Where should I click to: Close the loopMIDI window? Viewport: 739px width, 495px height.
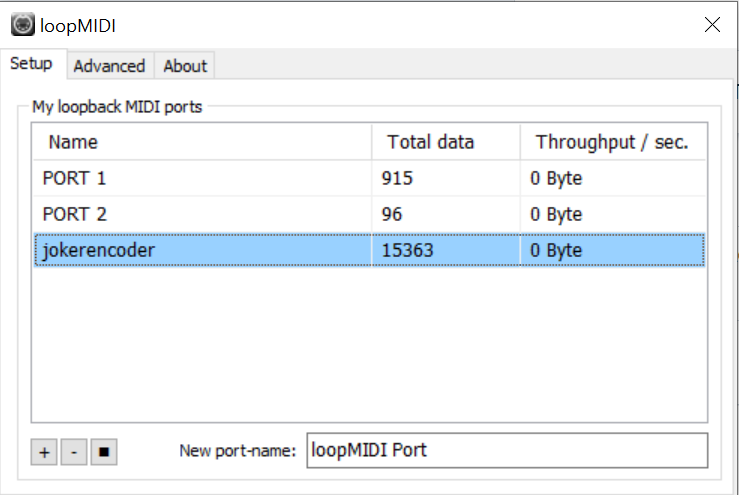click(x=712, y=25)
